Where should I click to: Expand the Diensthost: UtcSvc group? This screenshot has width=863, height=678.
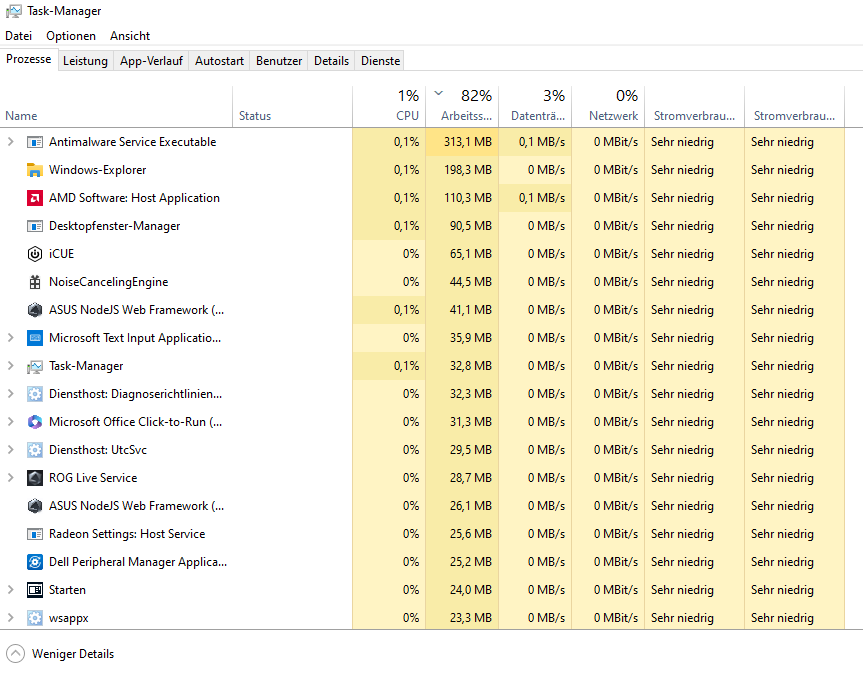coord(10,450)
